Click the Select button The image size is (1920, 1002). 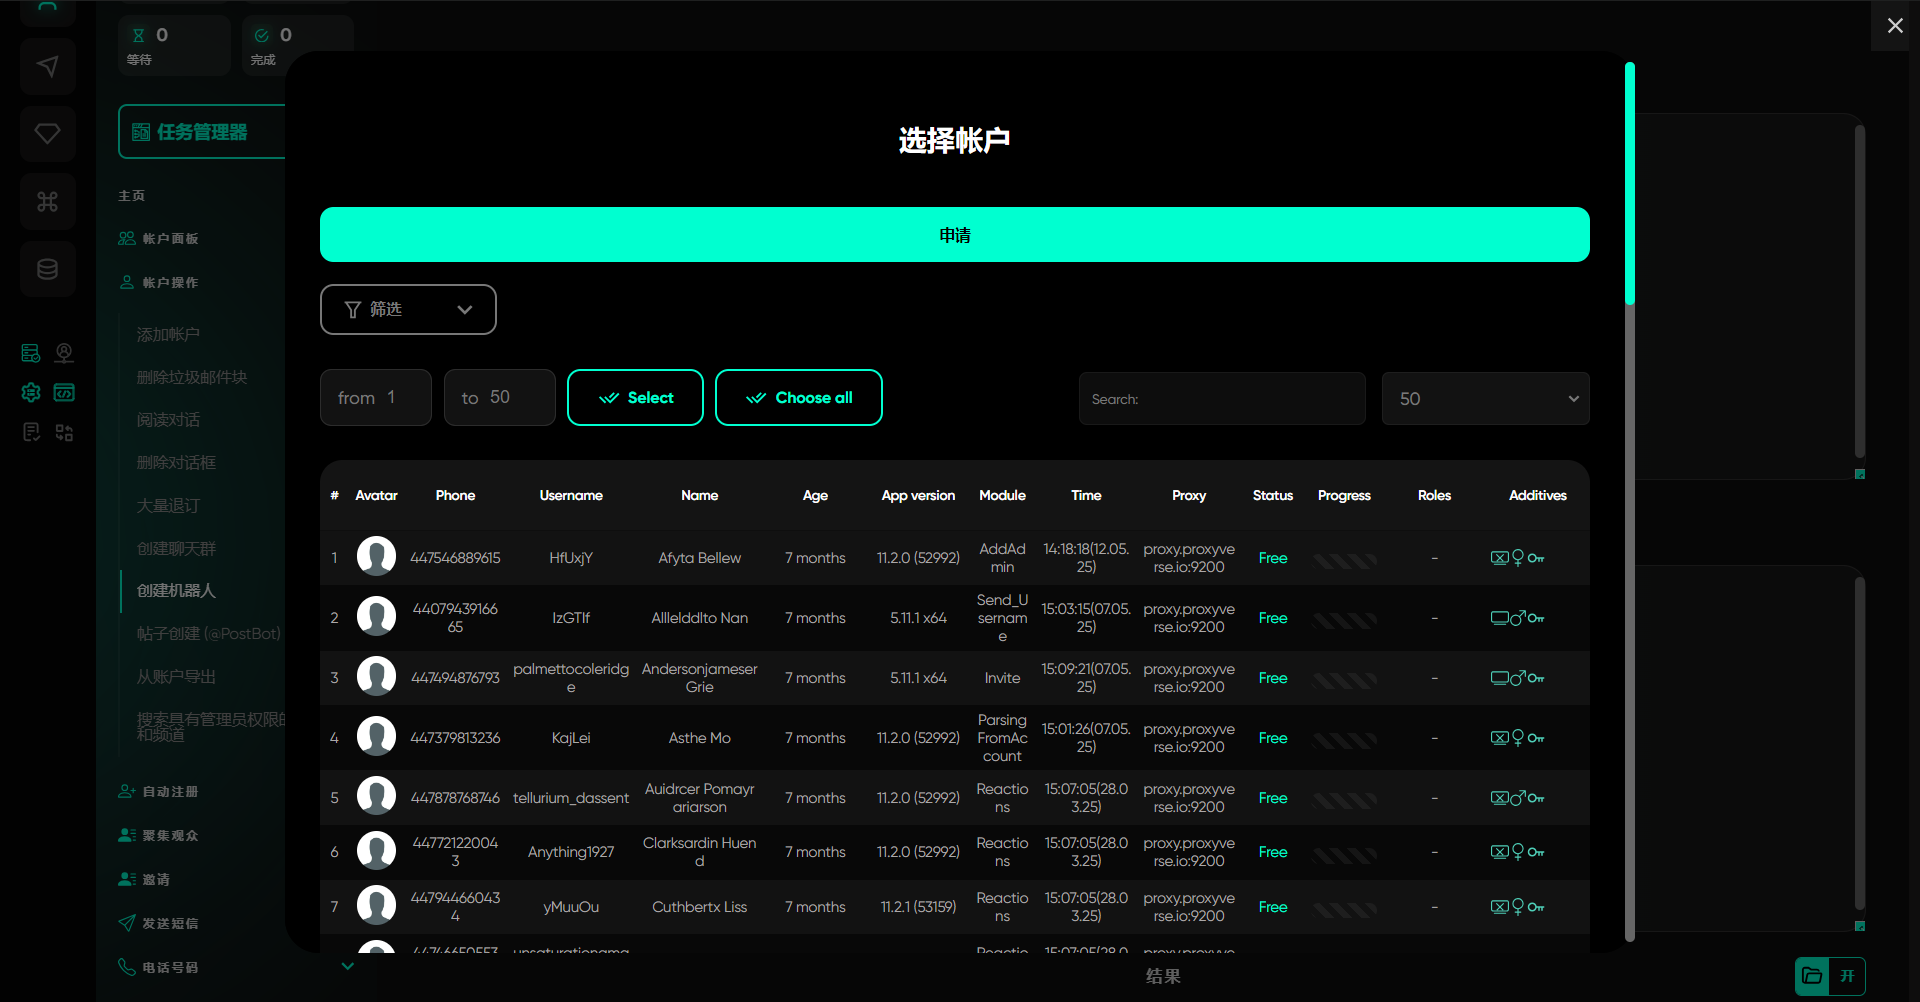point(635,398)
